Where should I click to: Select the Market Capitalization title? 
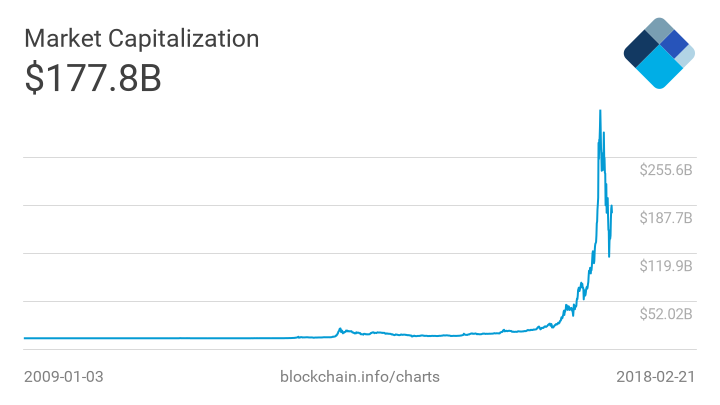coord(142,39)
